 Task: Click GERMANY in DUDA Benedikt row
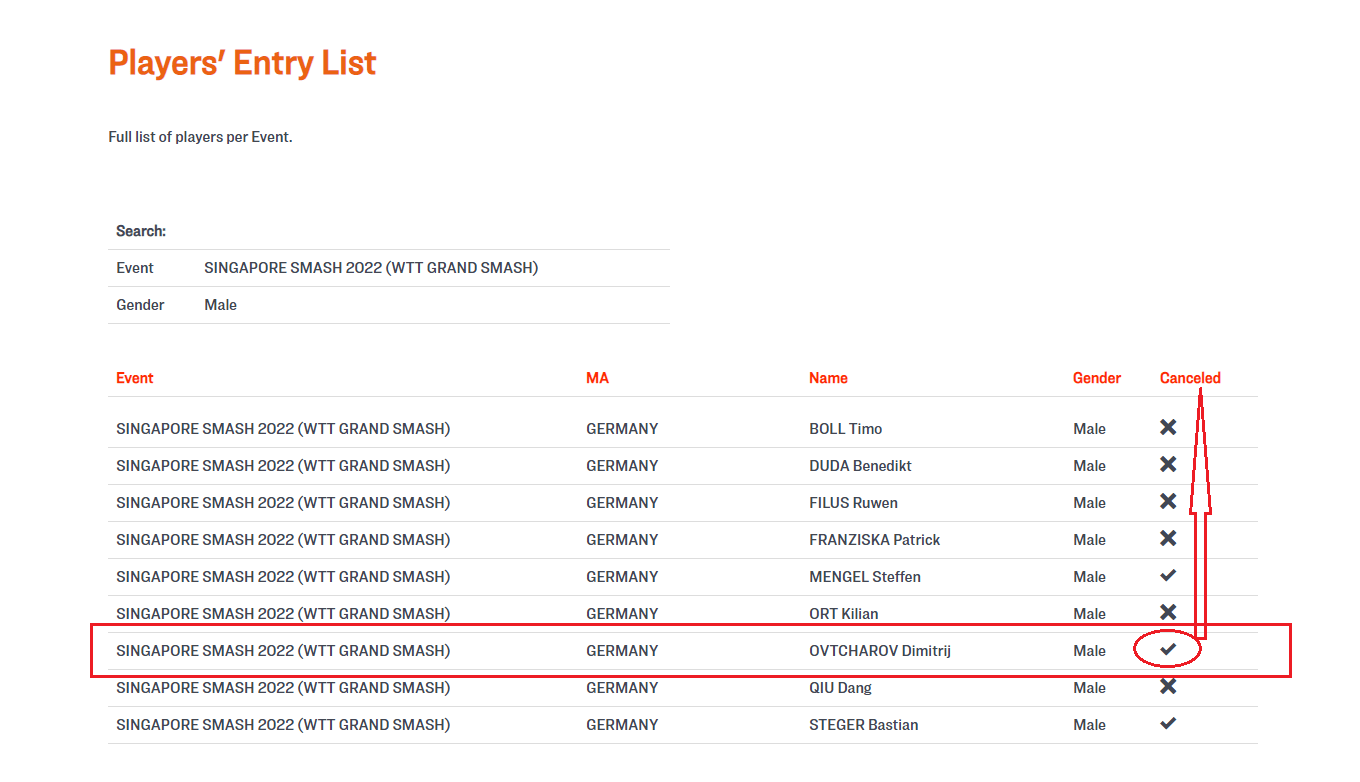622,466
